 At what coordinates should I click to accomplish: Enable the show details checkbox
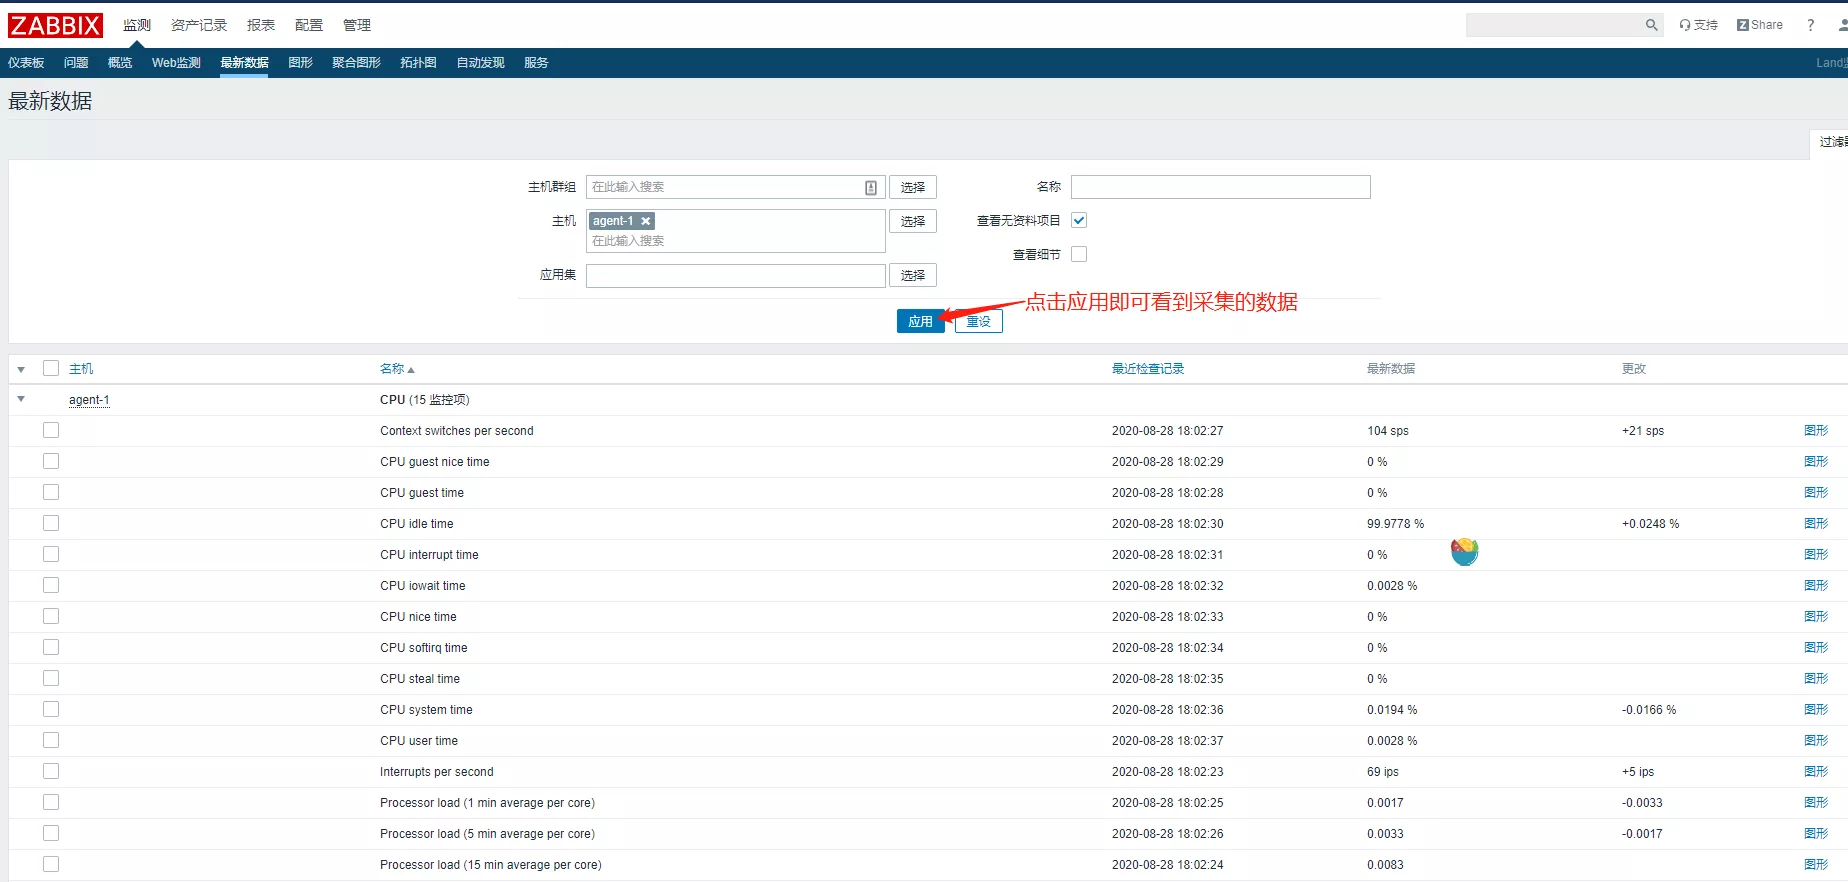pyautogui.click(x=1079, y=254)
